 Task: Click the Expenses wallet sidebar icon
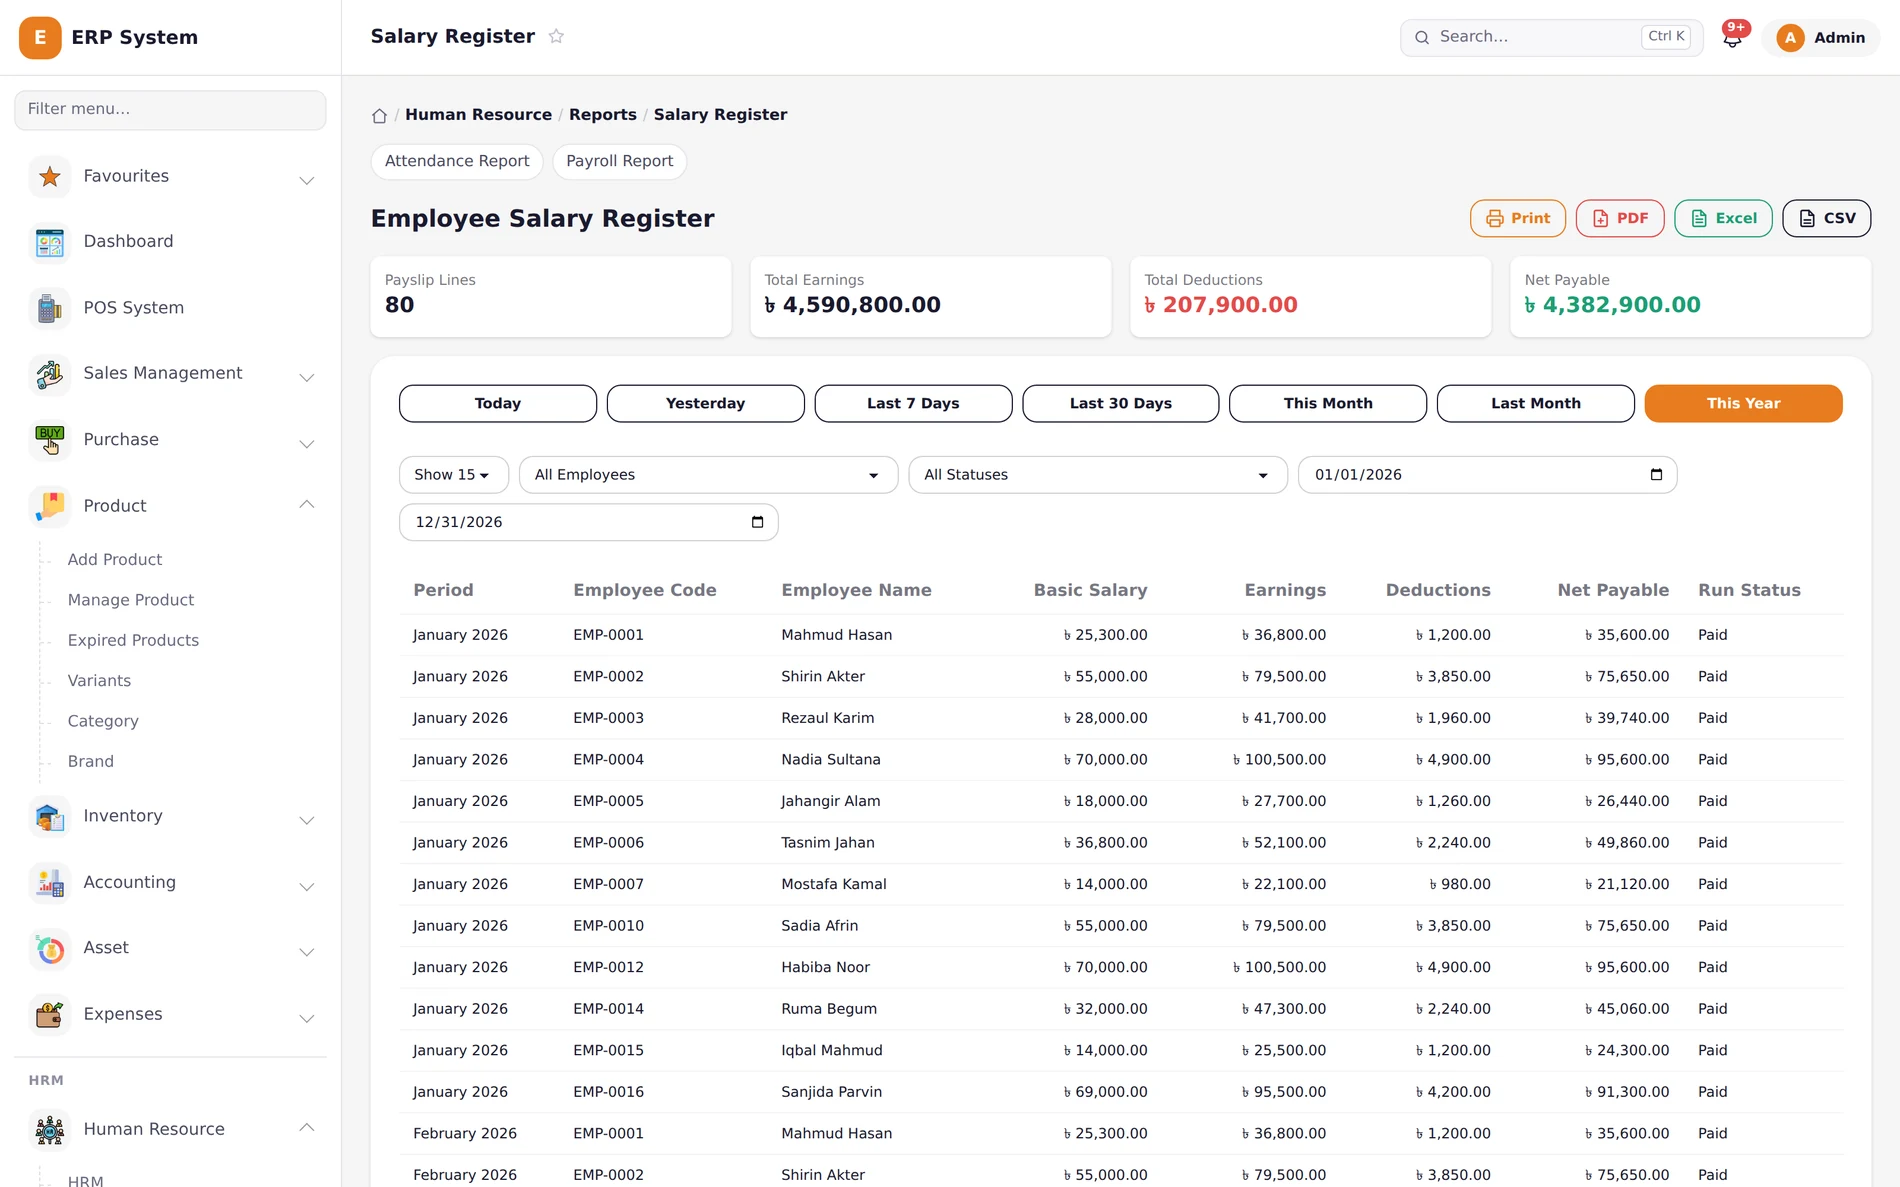pyautogui.click(x=50, y=1015)
